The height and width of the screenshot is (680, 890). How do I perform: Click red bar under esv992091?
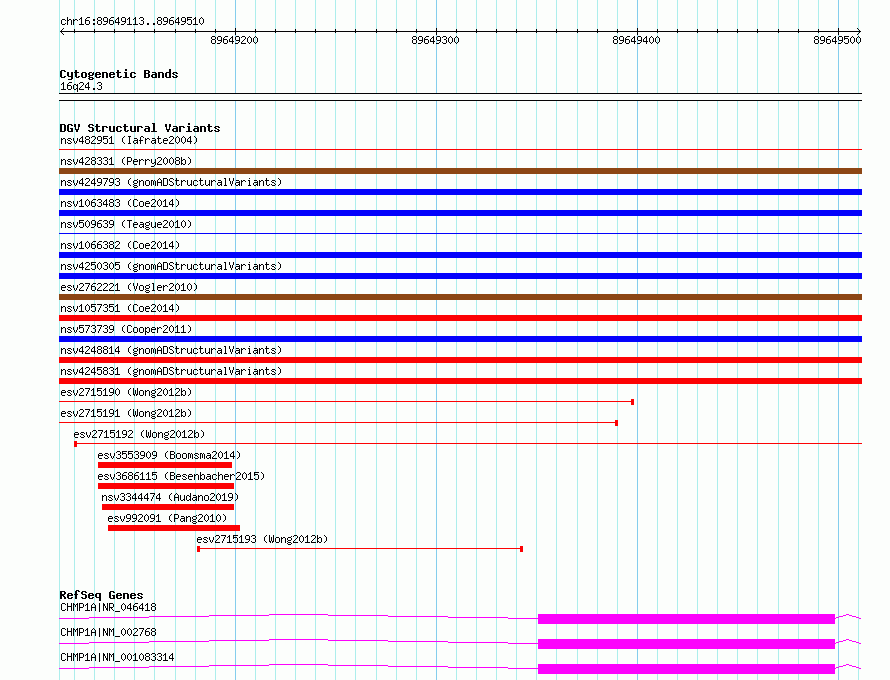pos(174,528)
